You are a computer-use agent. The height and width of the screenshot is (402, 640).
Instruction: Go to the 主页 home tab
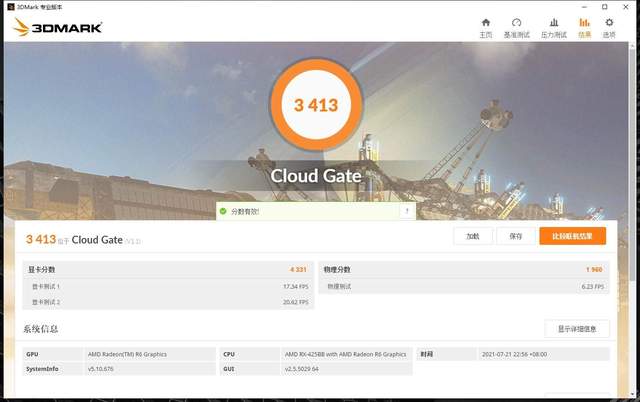click(x=486, y=28)
